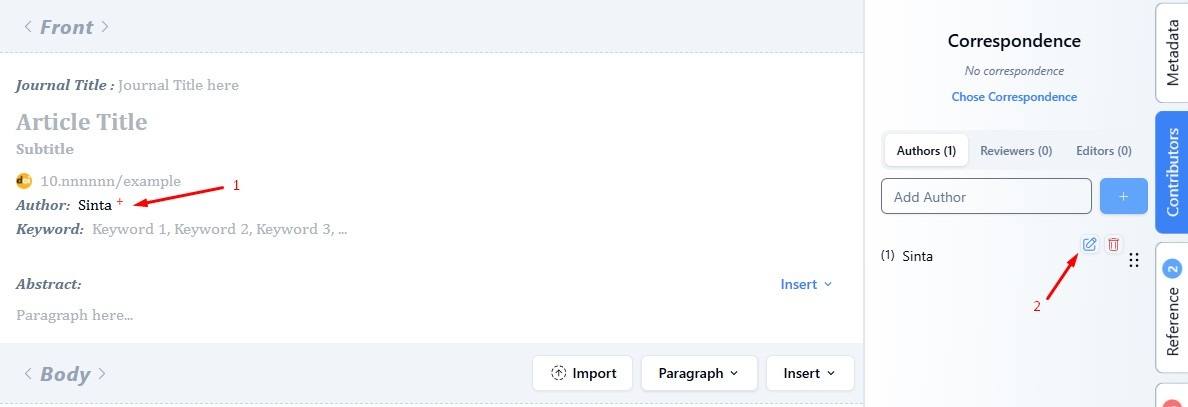1188x407 pixels.
Task: Click the Add Author input field
Action: click(985, 197)
